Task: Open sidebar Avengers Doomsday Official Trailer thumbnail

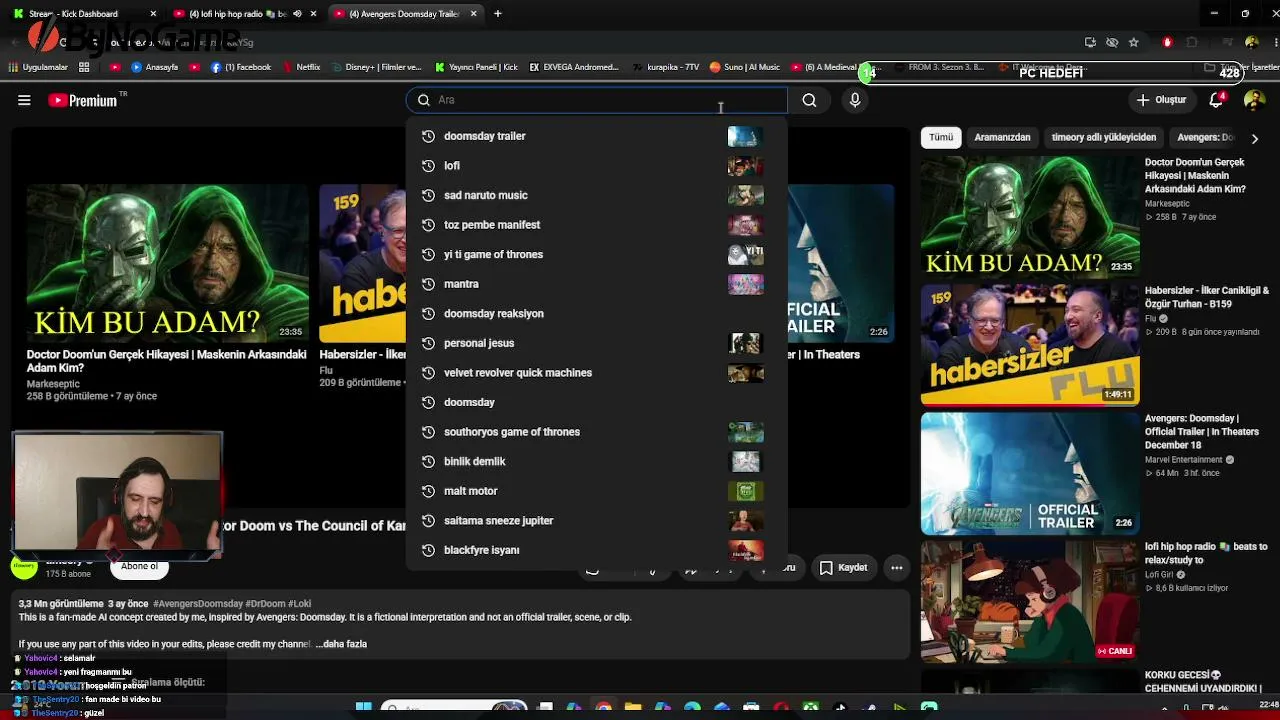Action: pyautogui.click(x=1030, y=474)
